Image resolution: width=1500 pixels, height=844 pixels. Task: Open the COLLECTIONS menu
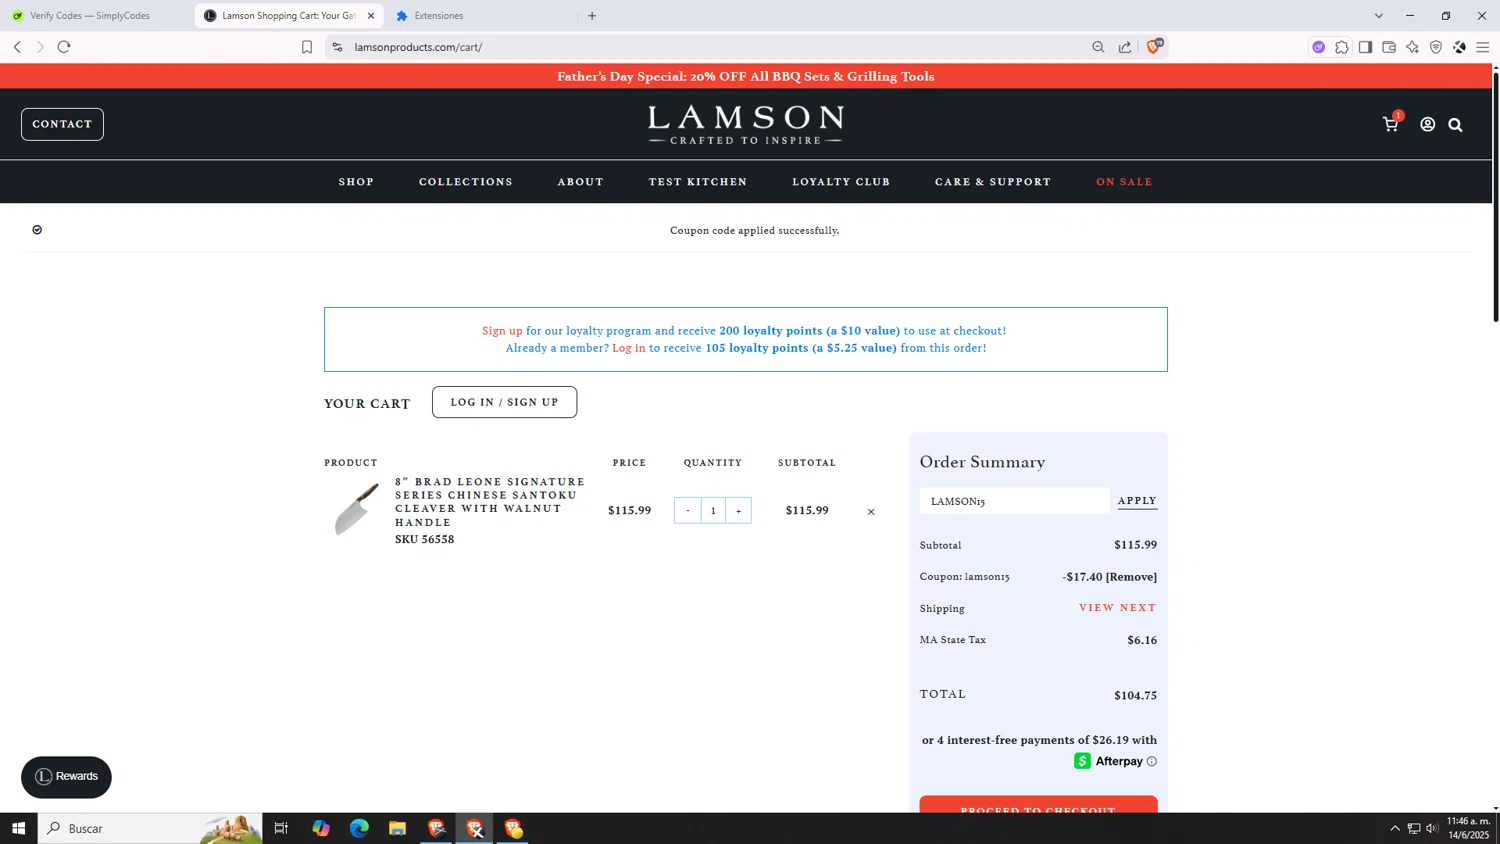(466, 182)
